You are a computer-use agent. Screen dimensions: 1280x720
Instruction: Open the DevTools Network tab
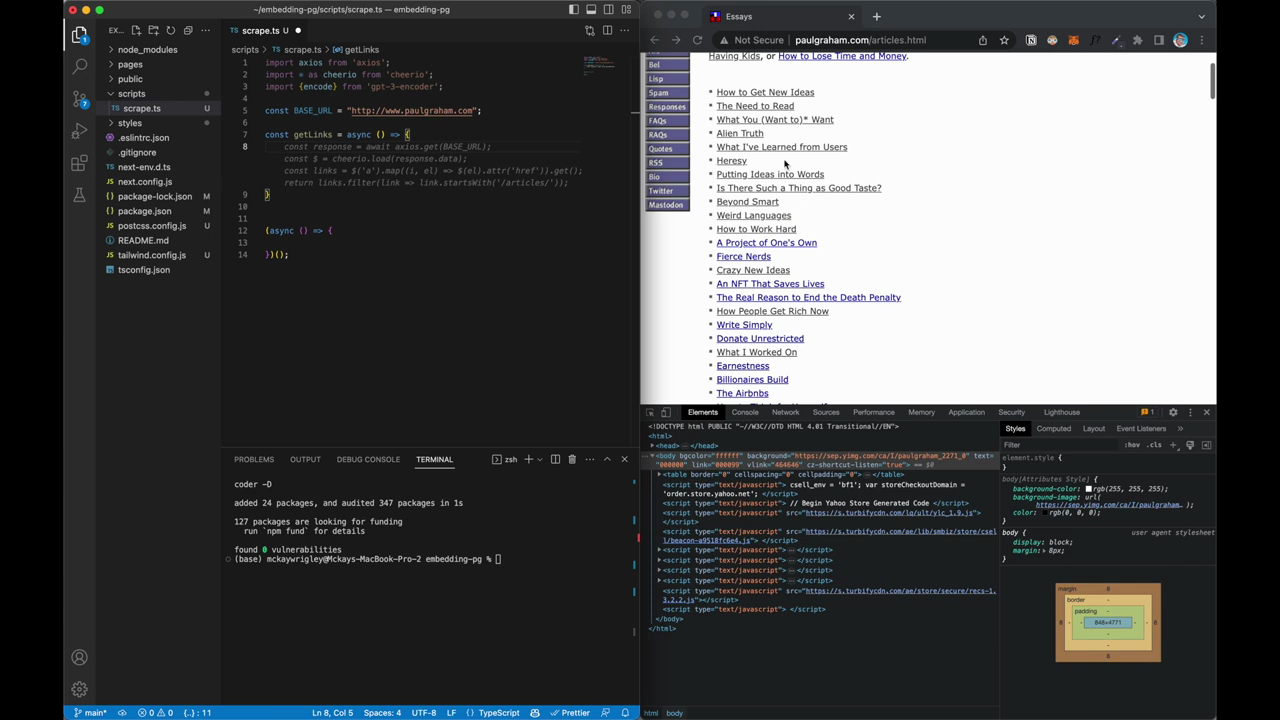click(785, 412)
